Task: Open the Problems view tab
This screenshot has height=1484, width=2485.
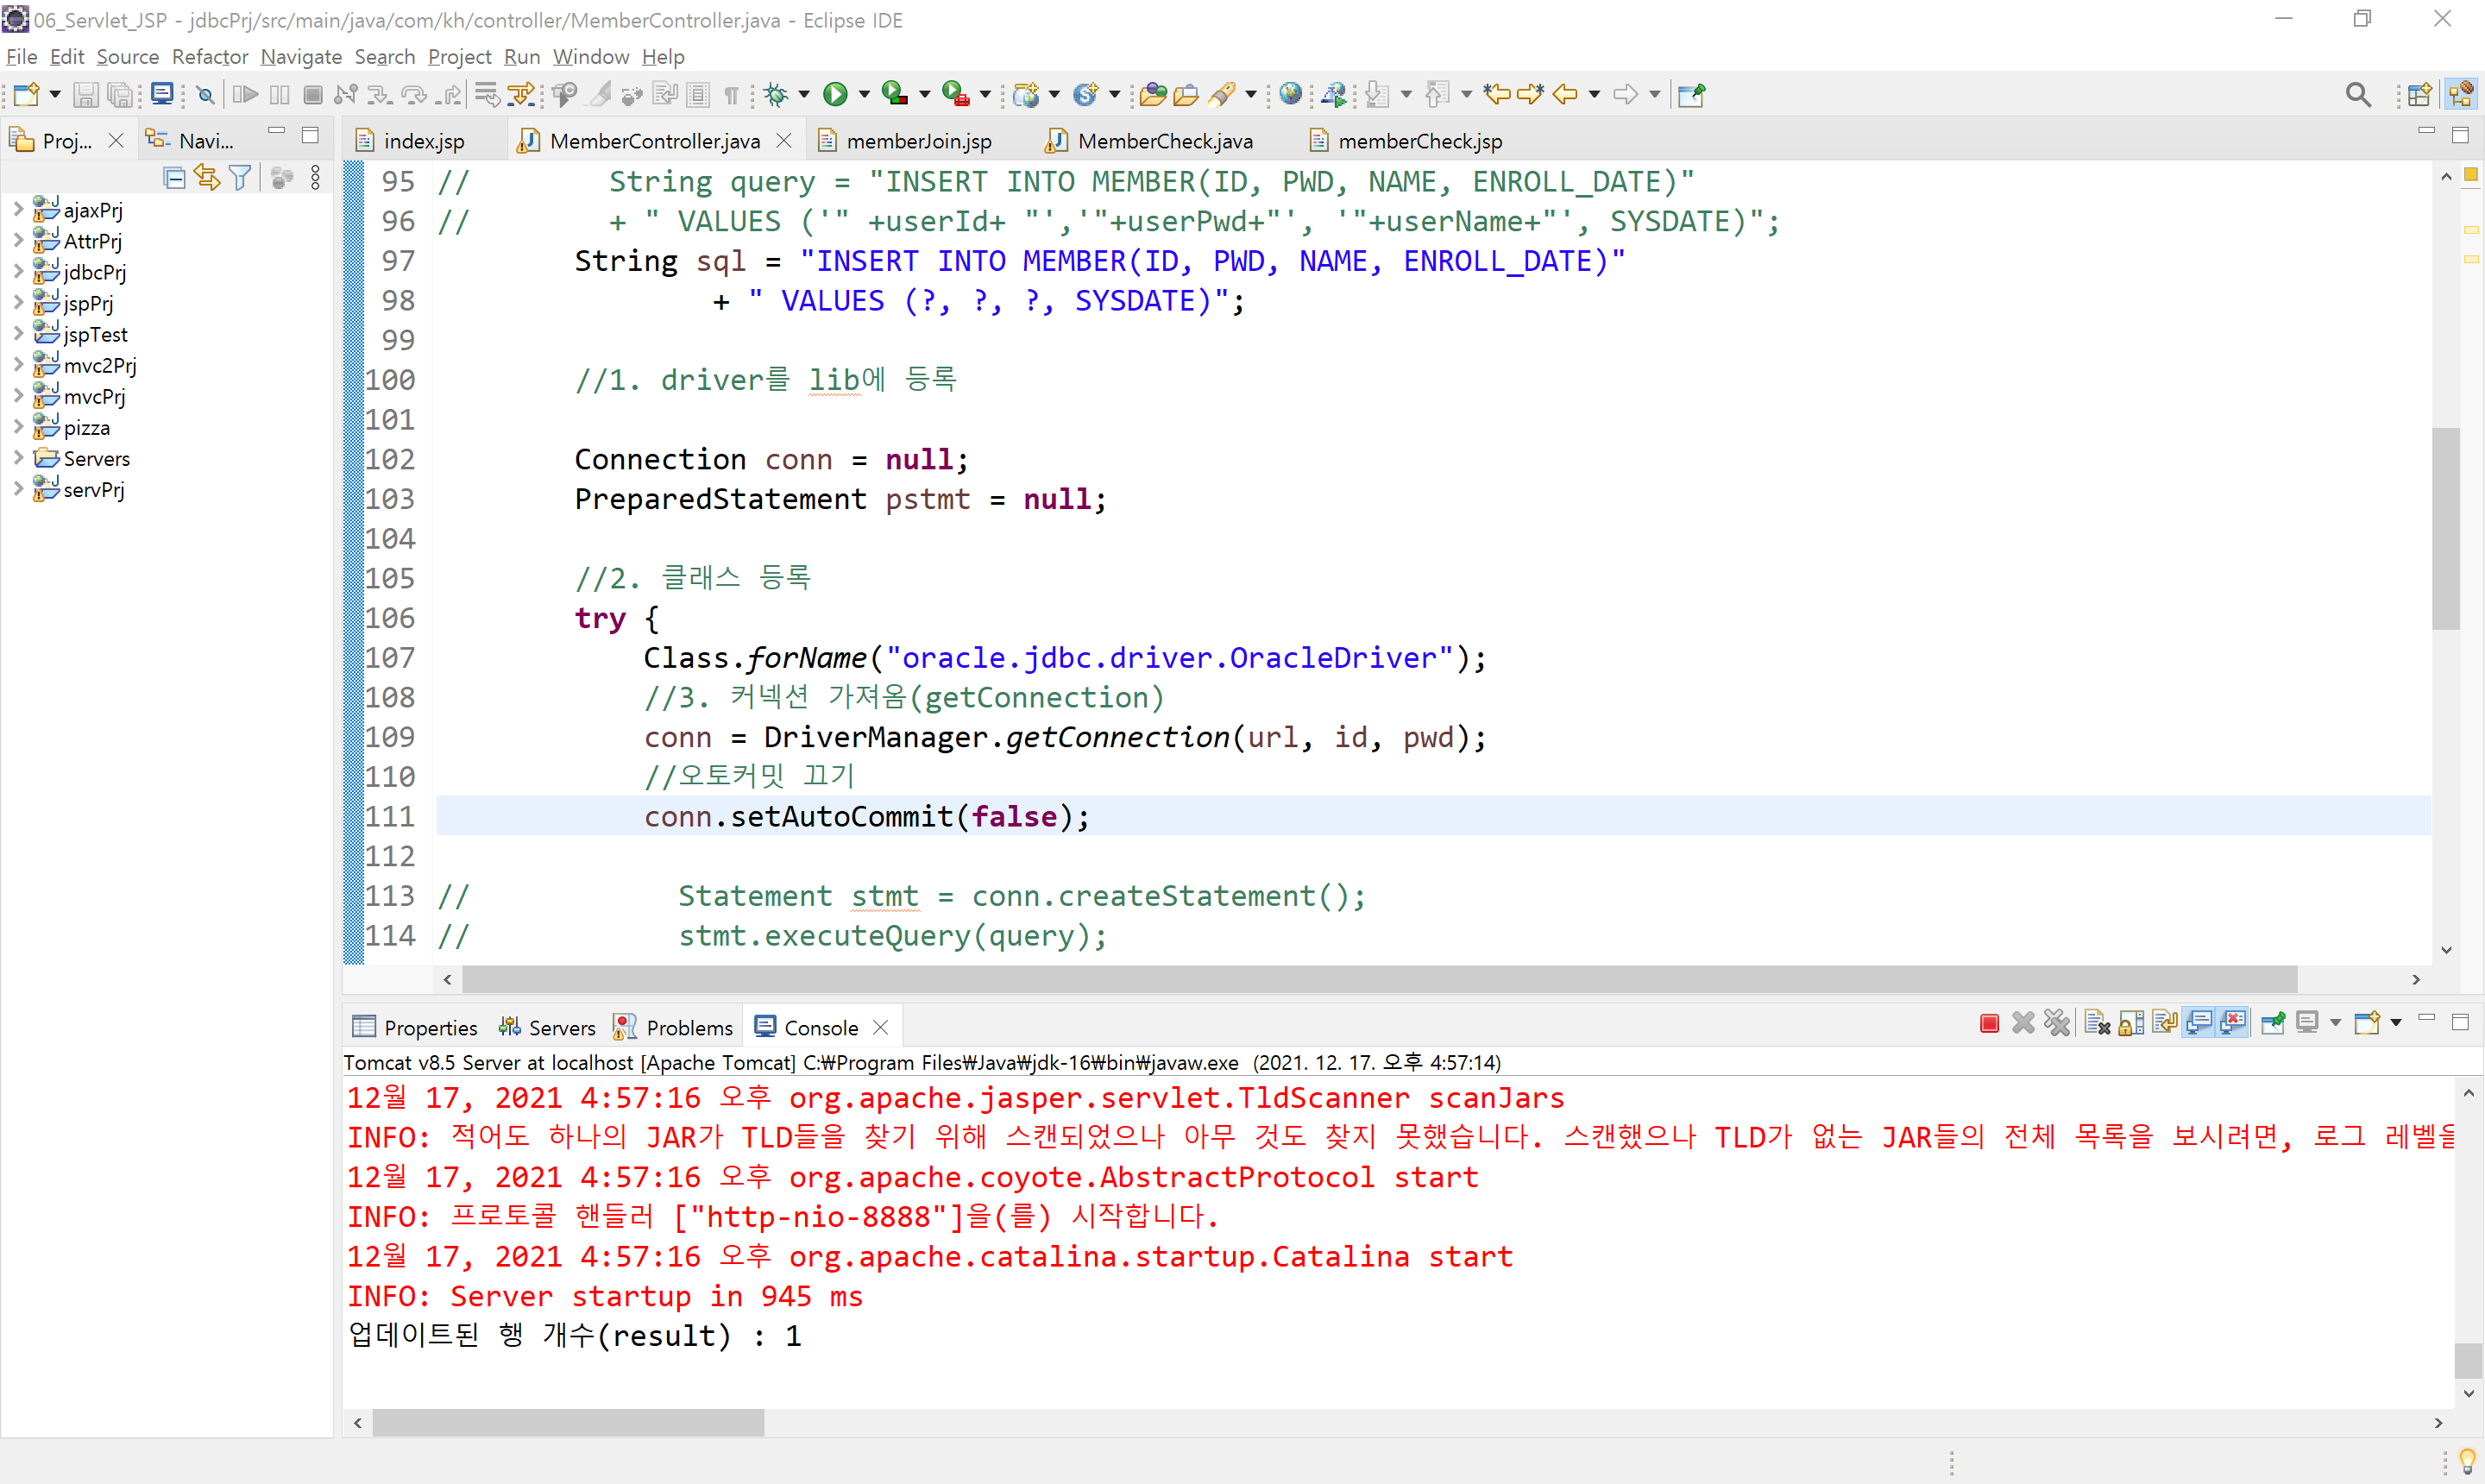Action: click(x=674, y=1028)
